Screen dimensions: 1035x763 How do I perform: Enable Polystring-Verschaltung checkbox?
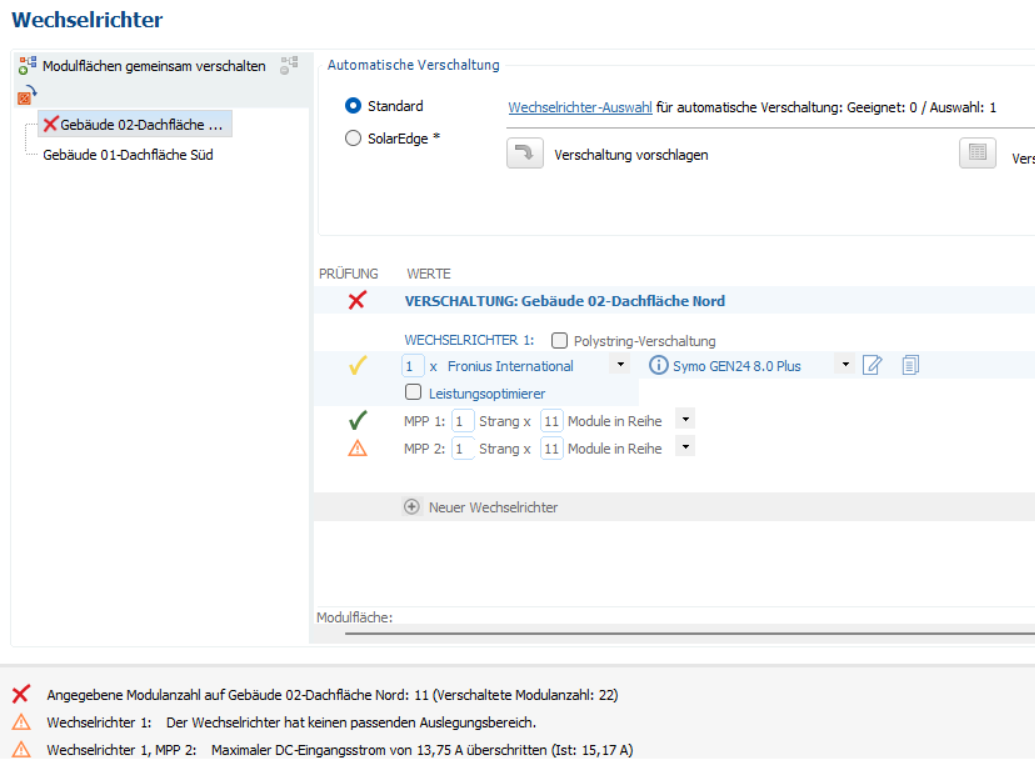pyautogui.click(x=559, y=341)
